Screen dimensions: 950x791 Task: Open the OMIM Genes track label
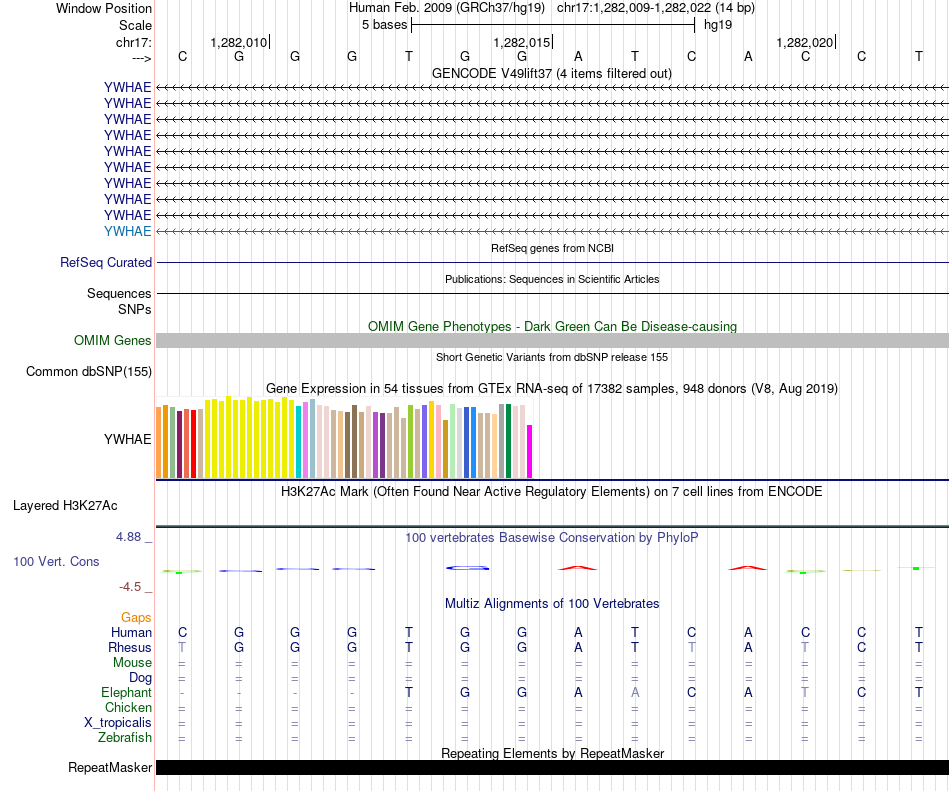113,341
